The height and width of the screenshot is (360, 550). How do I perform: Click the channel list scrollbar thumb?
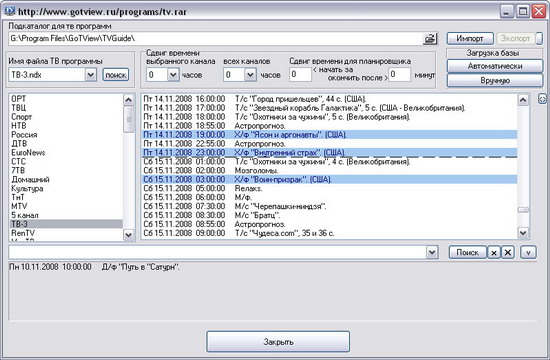click(x=129, y=119)
